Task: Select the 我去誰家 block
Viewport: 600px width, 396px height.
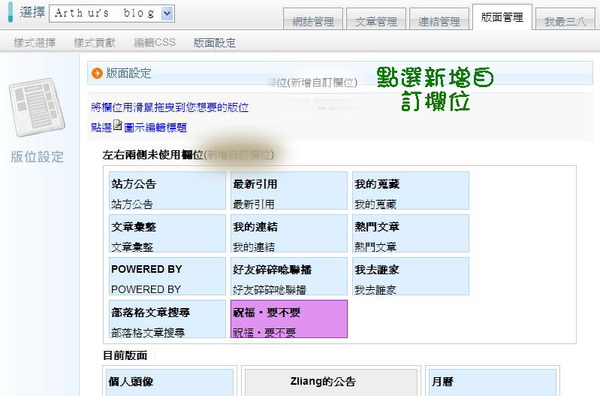Action: tap(411, 276)
